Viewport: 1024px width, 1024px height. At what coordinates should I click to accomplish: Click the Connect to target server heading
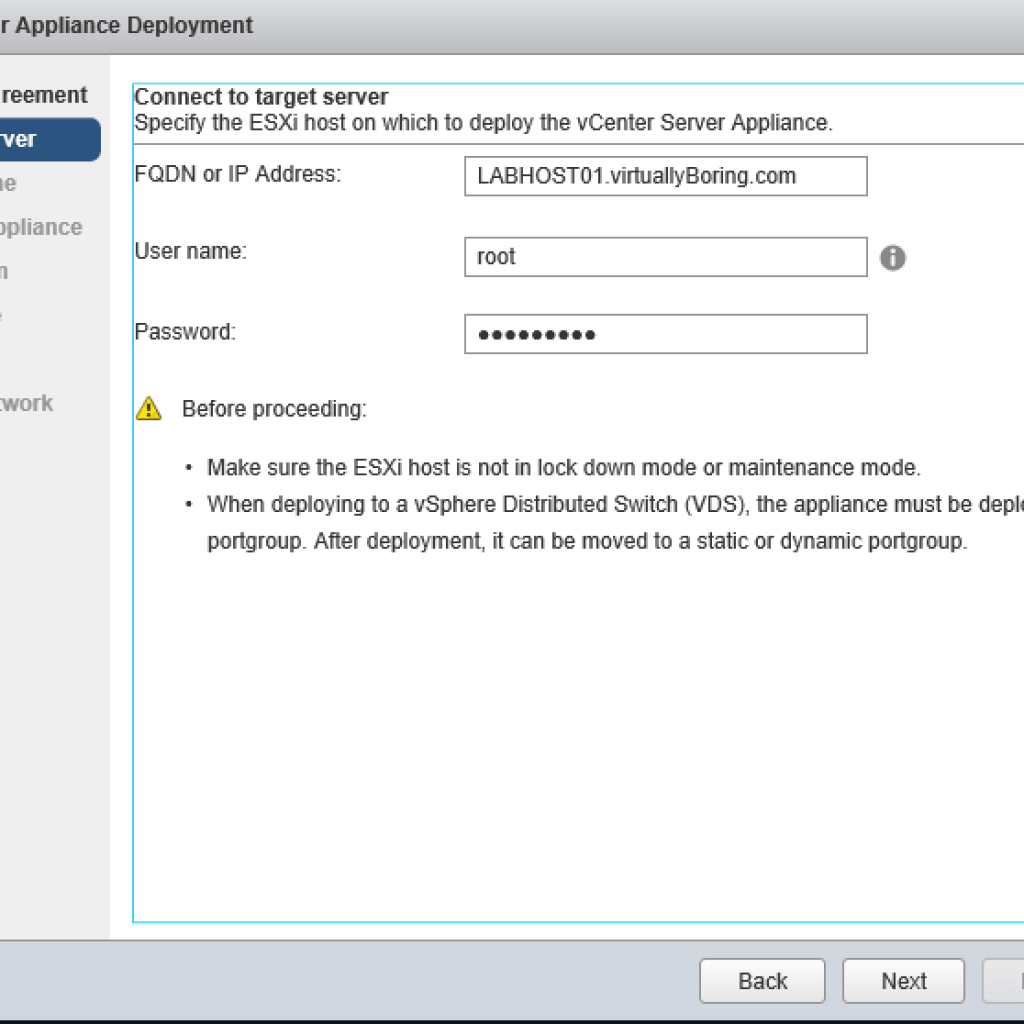point(262,97)
